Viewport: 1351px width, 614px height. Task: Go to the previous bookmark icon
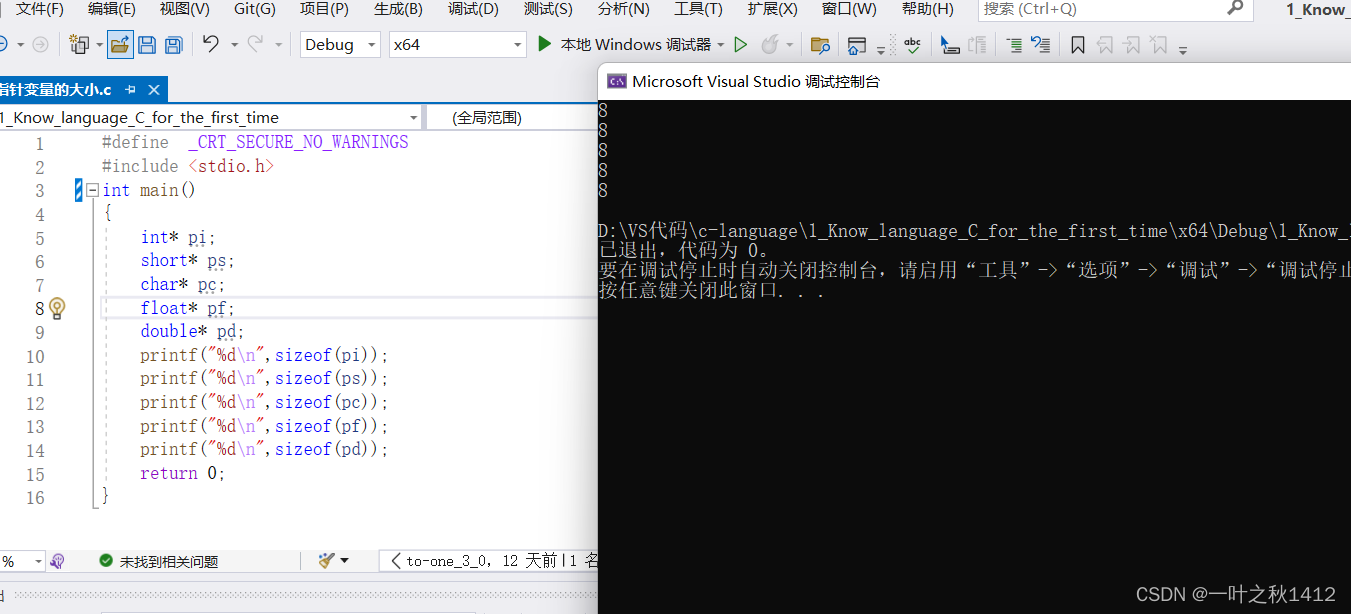(x=1105, y=44)
